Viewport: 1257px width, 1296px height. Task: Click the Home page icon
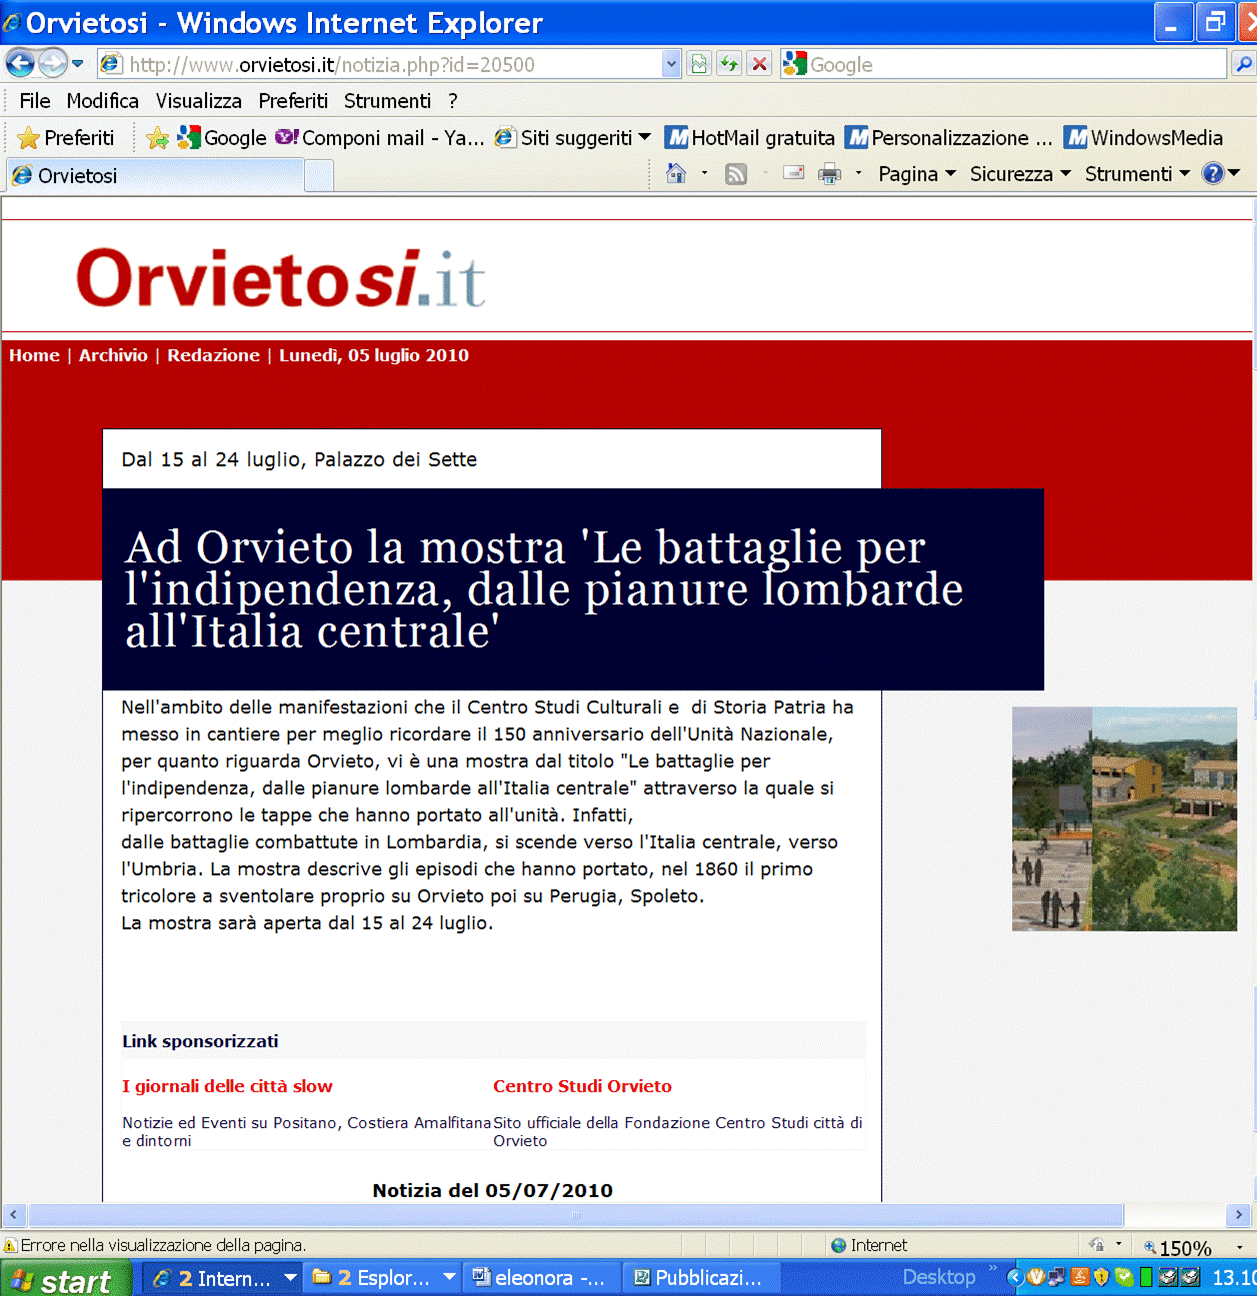[x=676, y=174]
